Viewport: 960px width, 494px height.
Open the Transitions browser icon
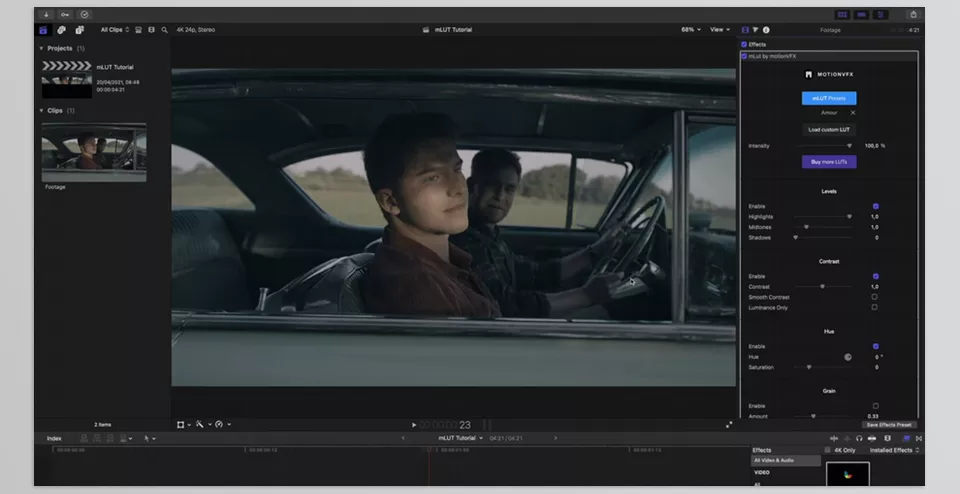(x=918, y=438)
